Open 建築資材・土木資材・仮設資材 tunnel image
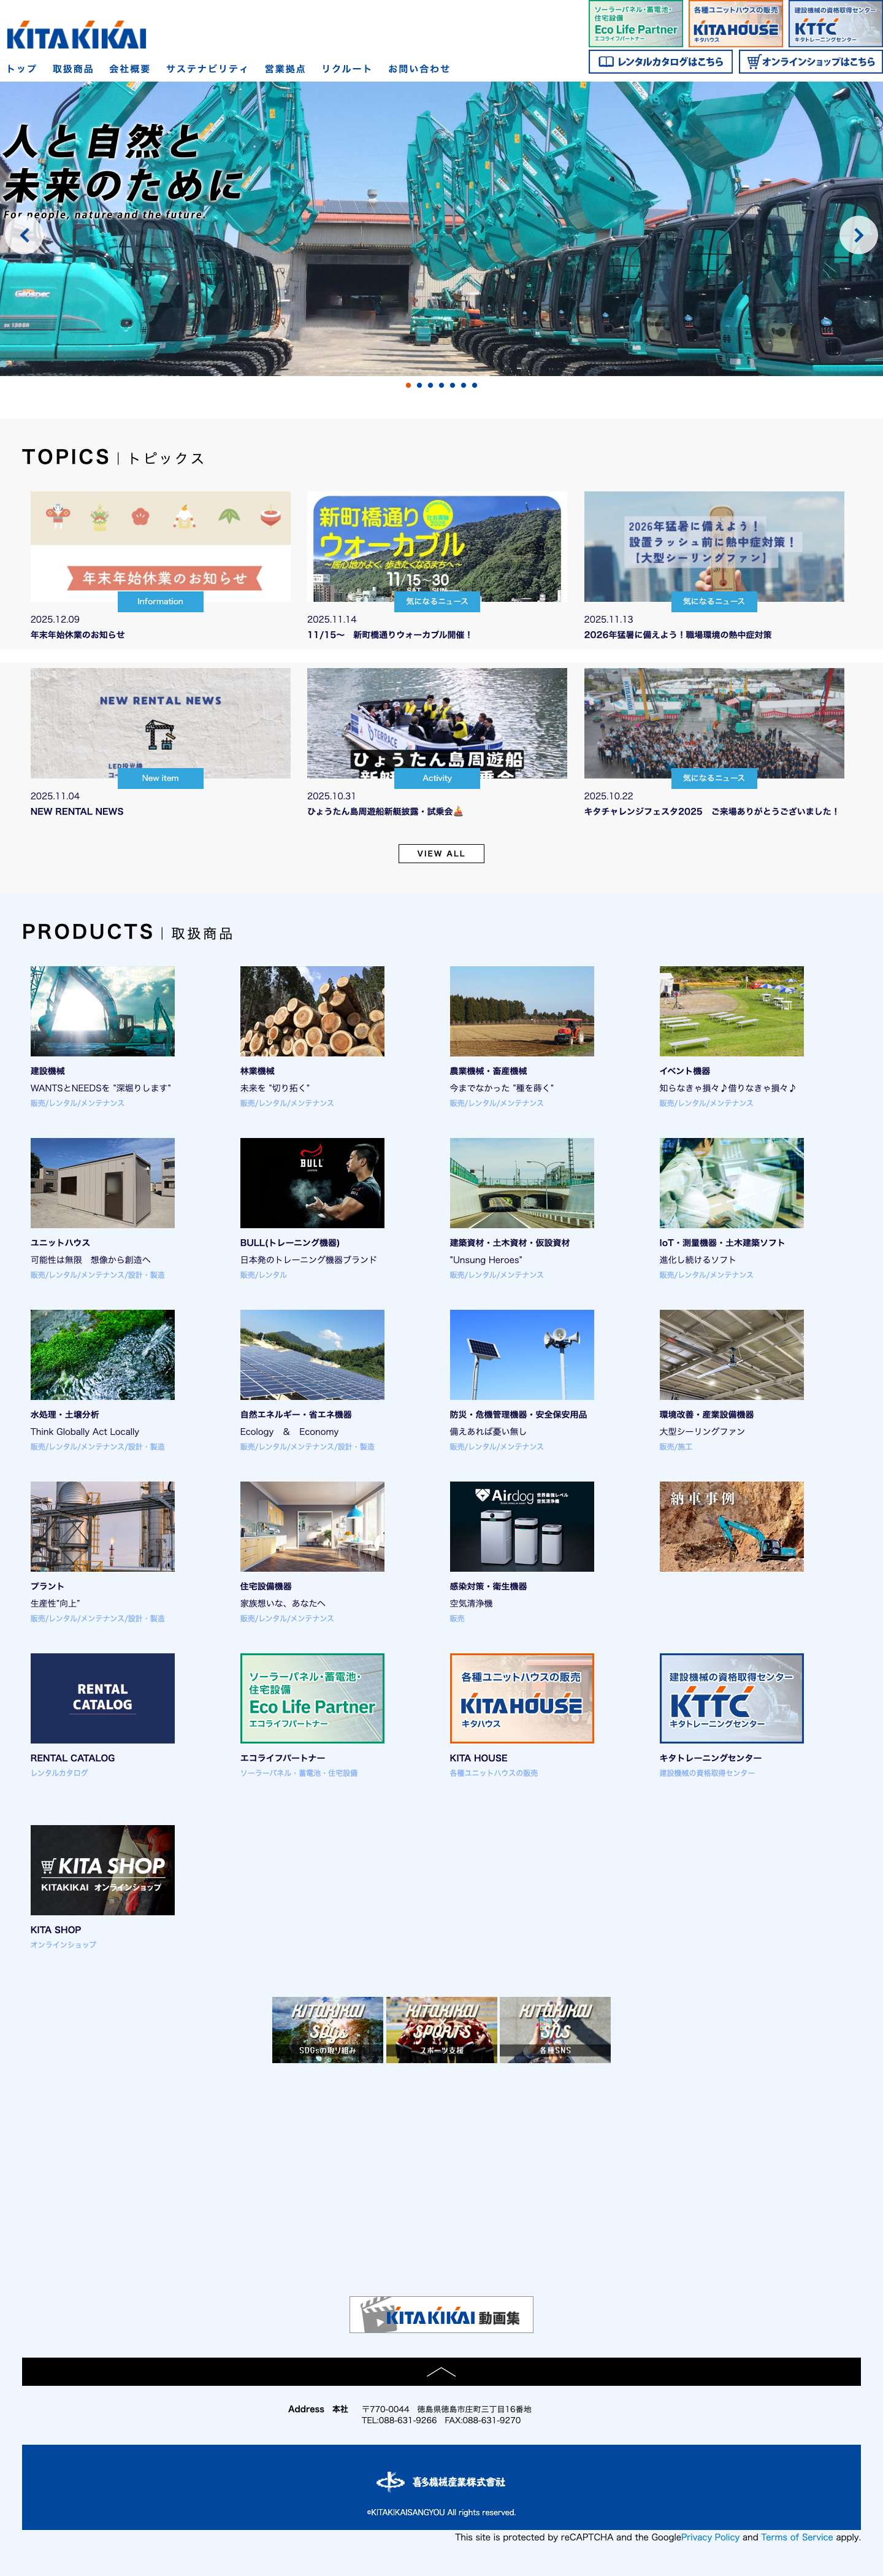The width and height of the screenshot is (883, 2576). (522, 1183)
